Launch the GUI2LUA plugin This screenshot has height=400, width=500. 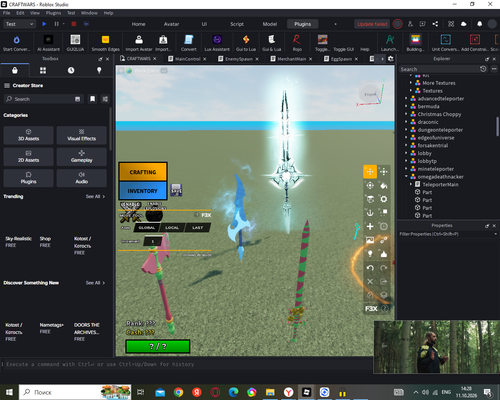(75, 43)
